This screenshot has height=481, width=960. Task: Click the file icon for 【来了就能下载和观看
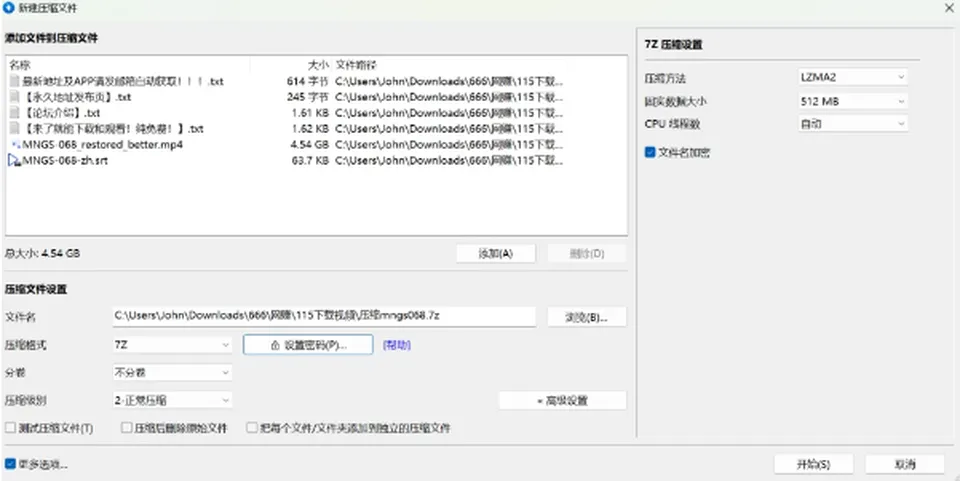point(15,129)
